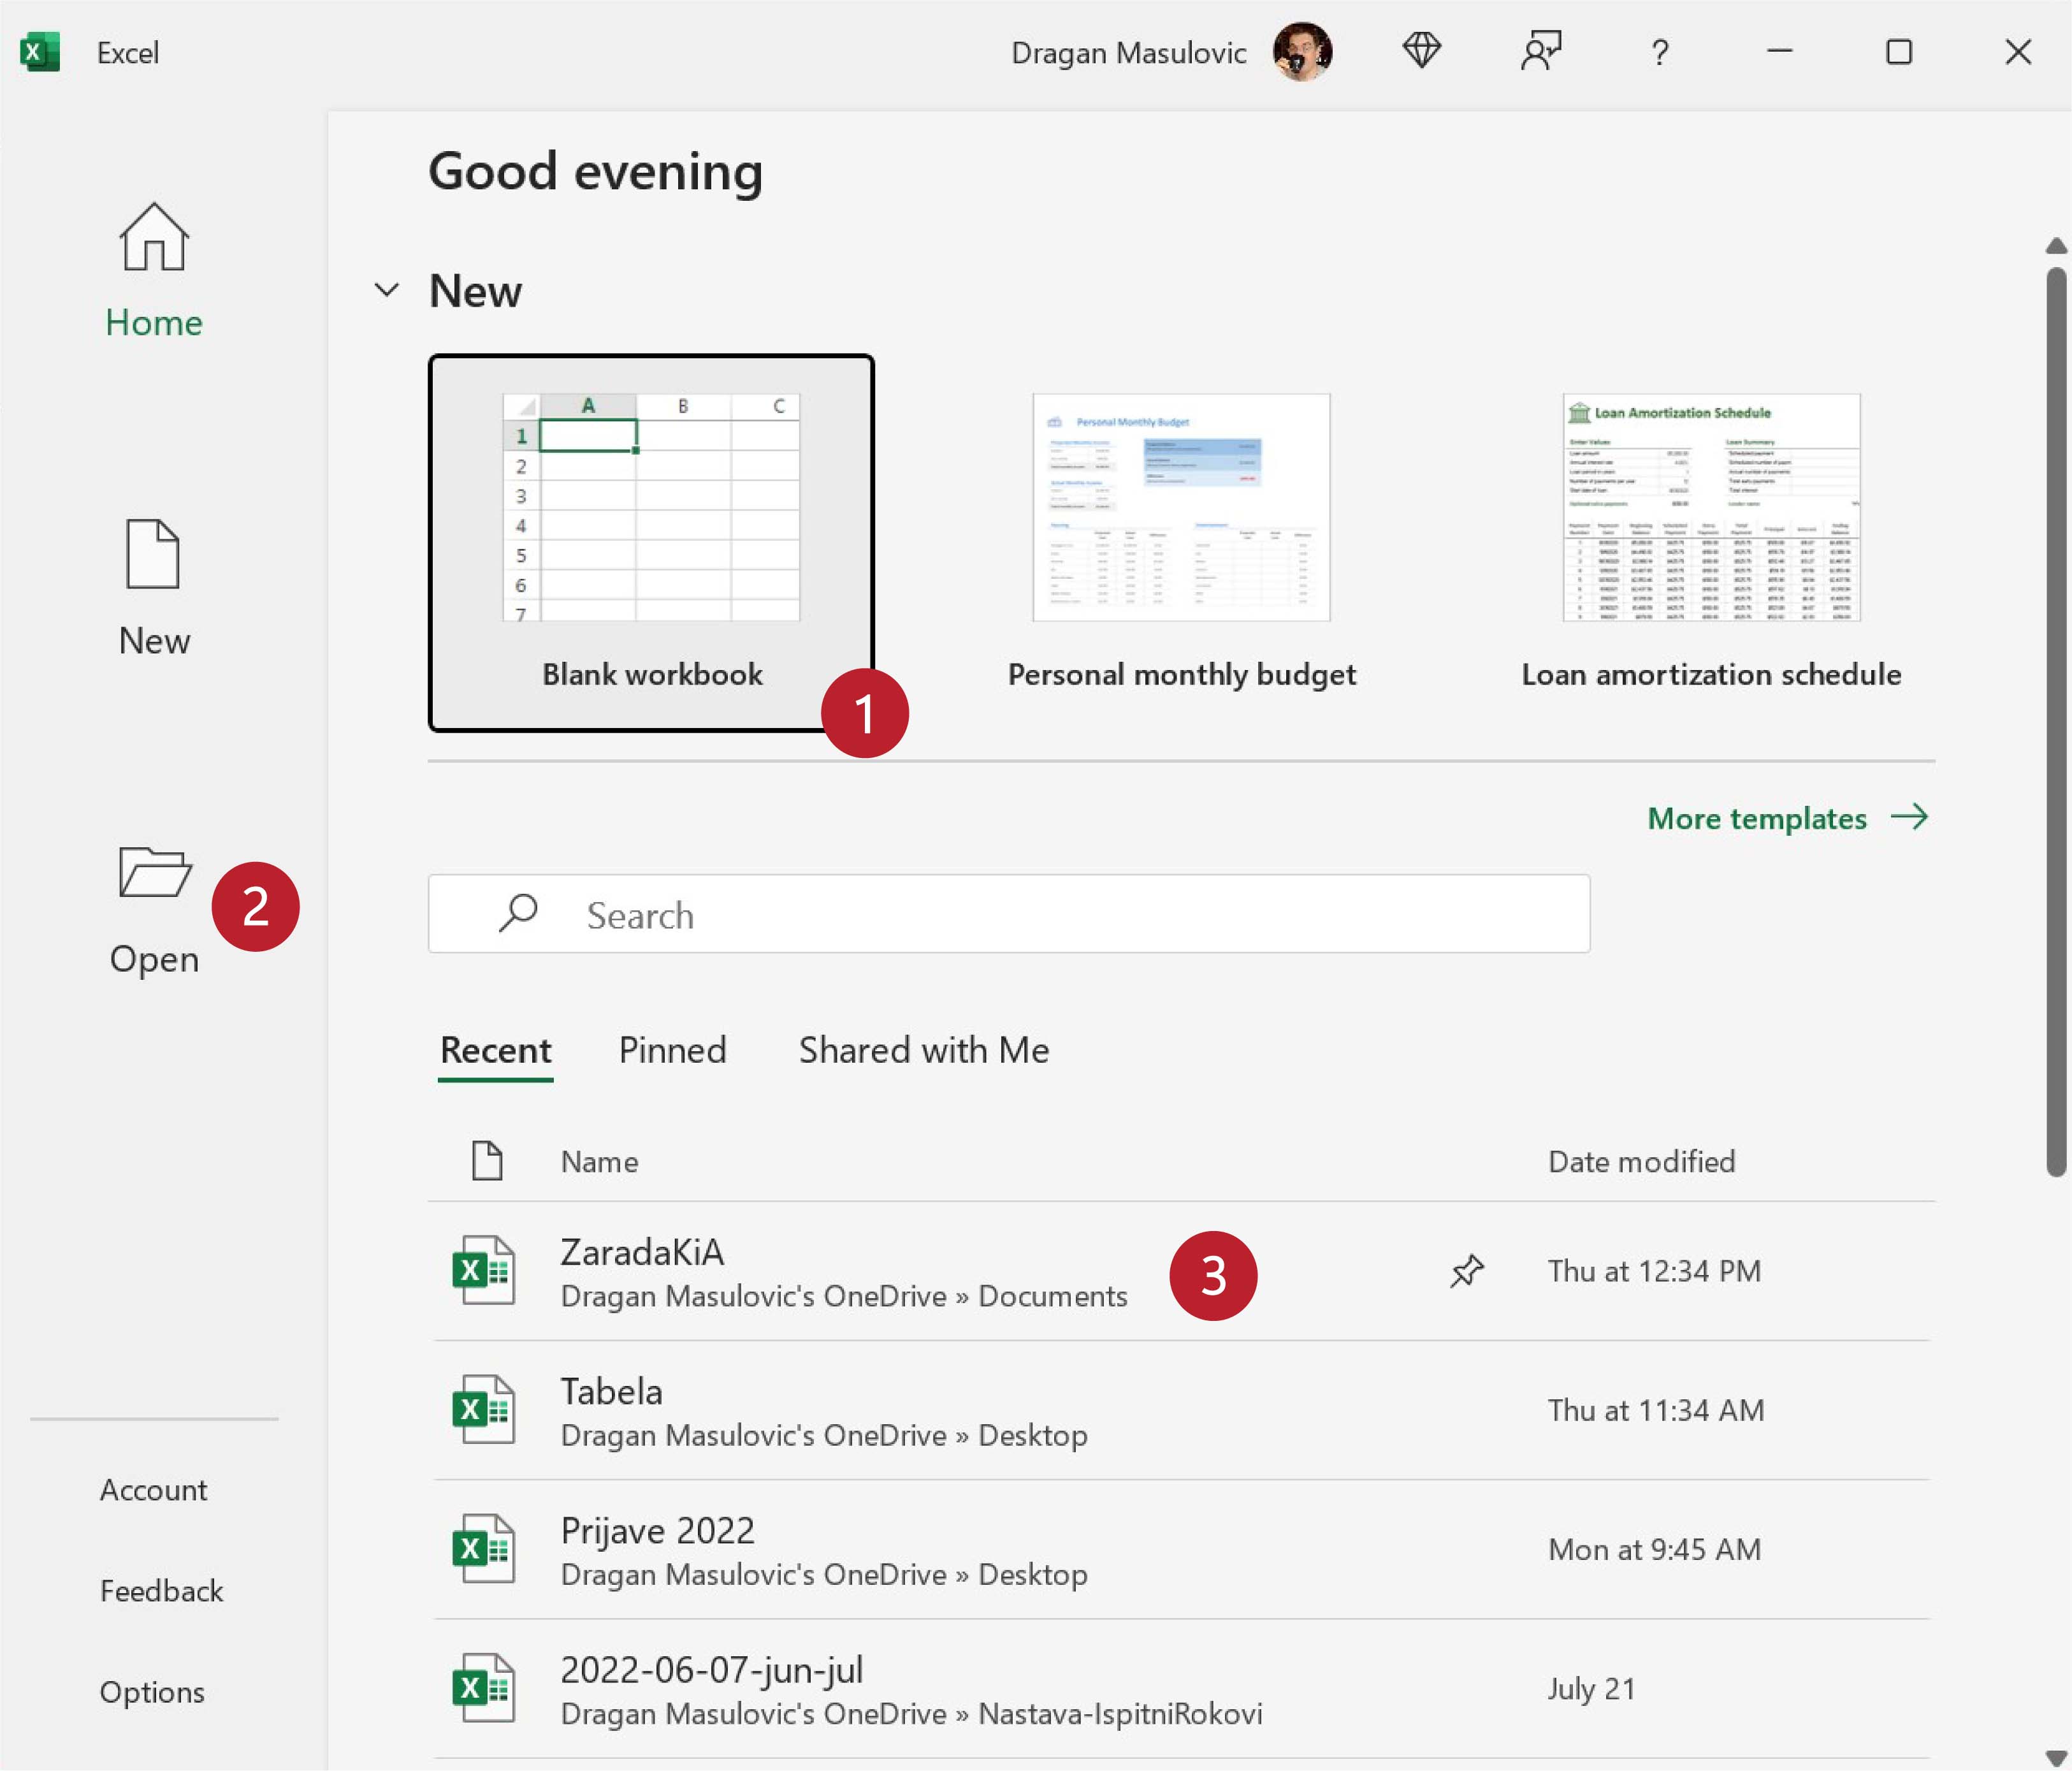Screen dimensions: 2072x1771
Task: Click scrollbar down arrow
Action: point(2056,1757)
